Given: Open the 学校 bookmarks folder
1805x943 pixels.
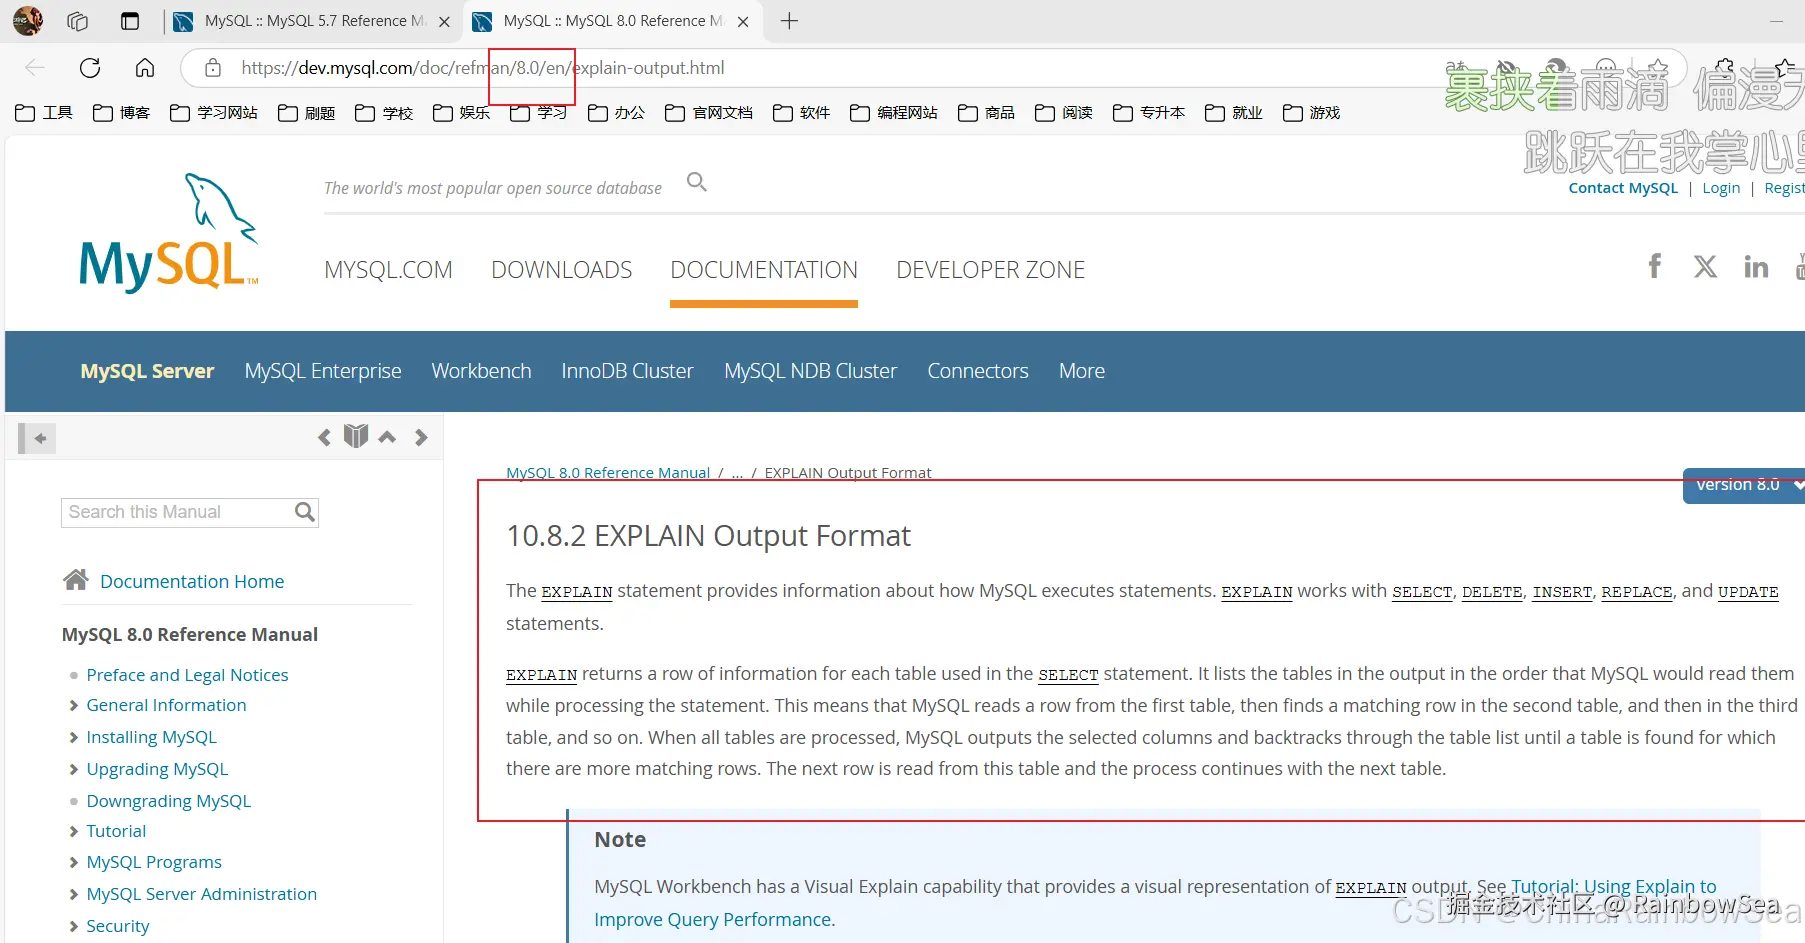Looking at the screenshot, I should [384, 113].
